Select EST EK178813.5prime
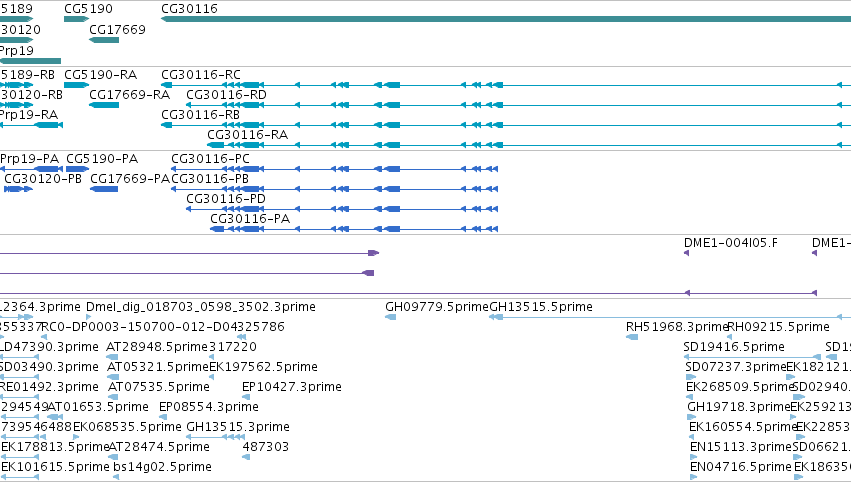Screen dimensions: 851x482 (20, 457)
